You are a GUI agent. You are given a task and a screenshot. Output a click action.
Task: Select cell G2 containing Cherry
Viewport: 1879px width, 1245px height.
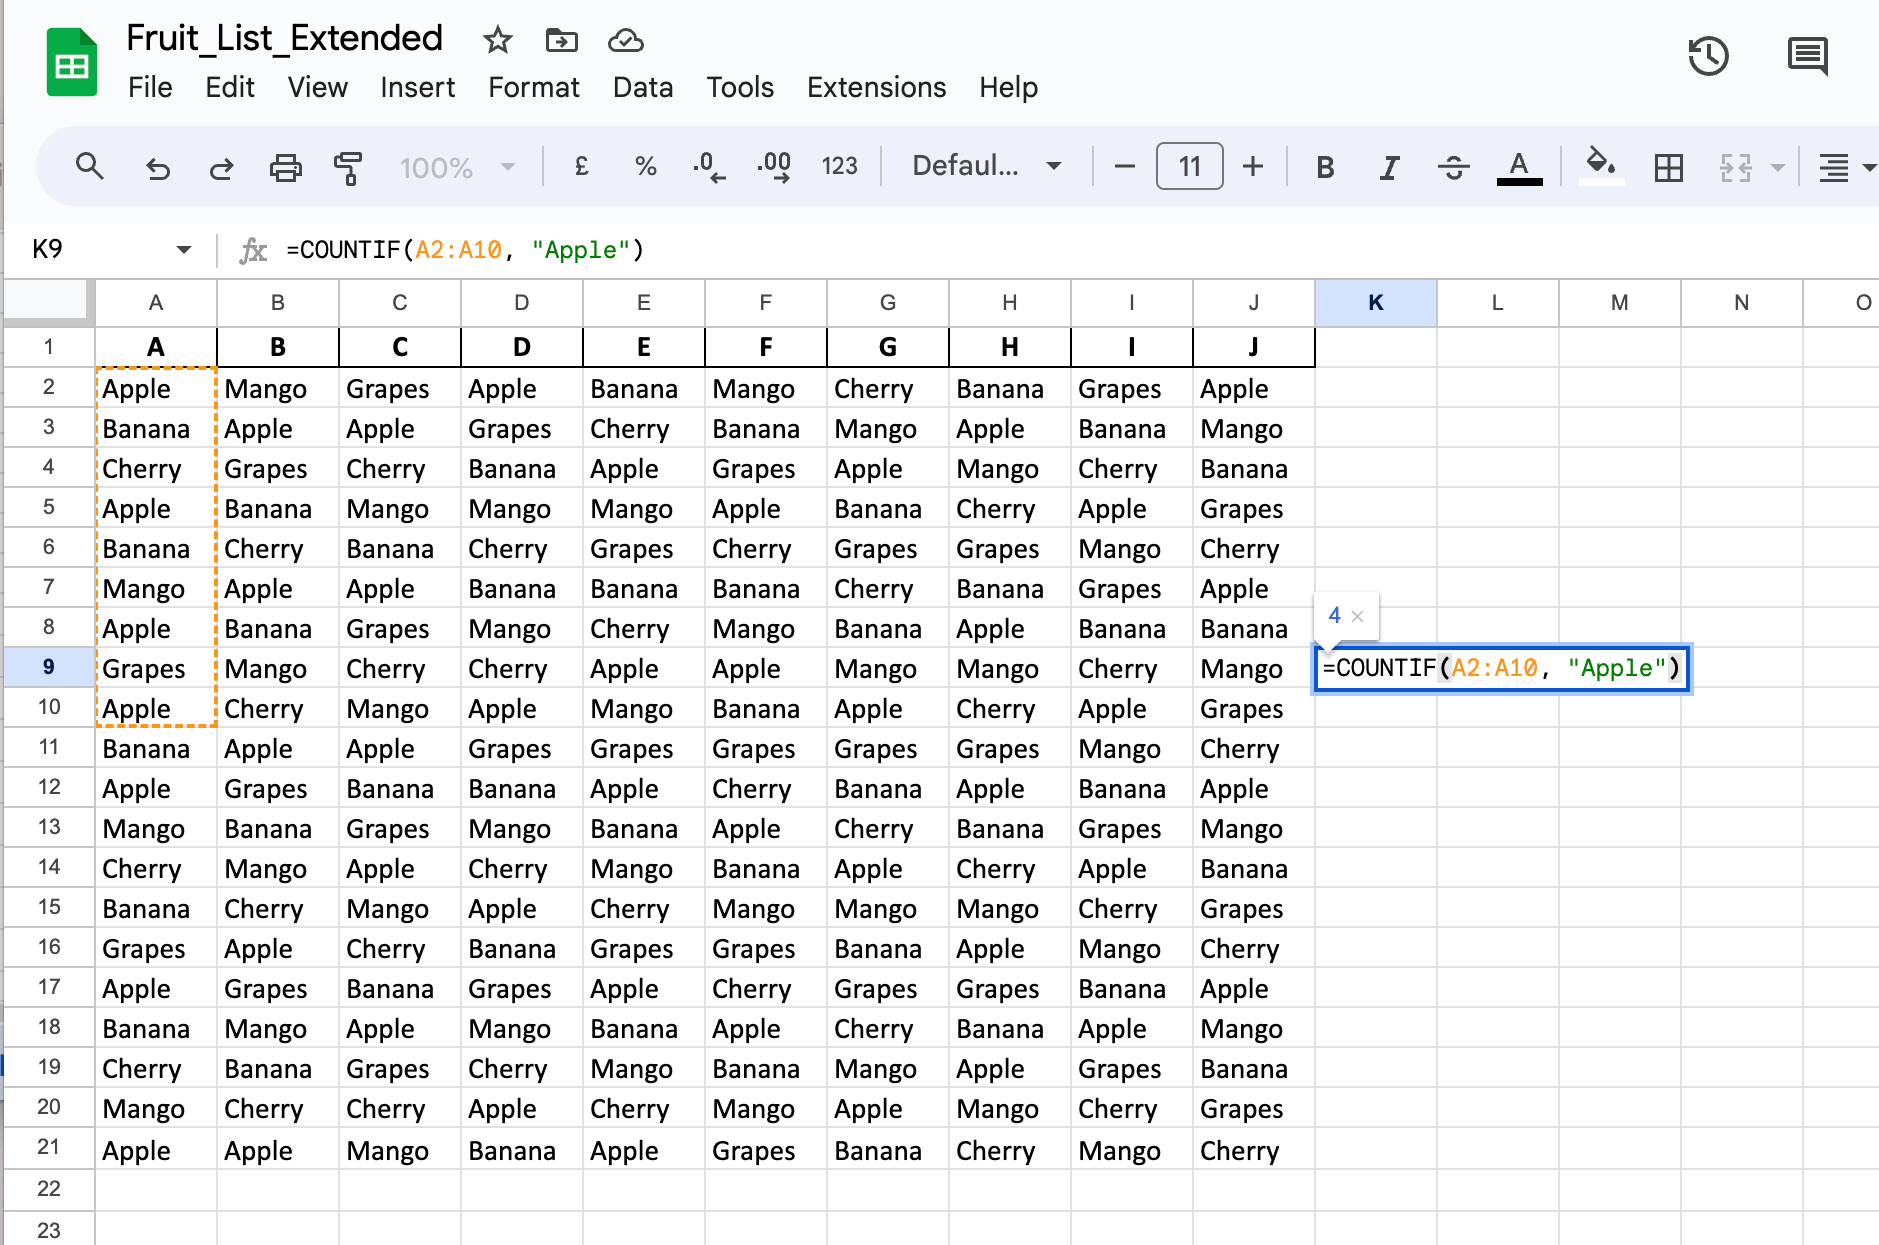point(887,388)
